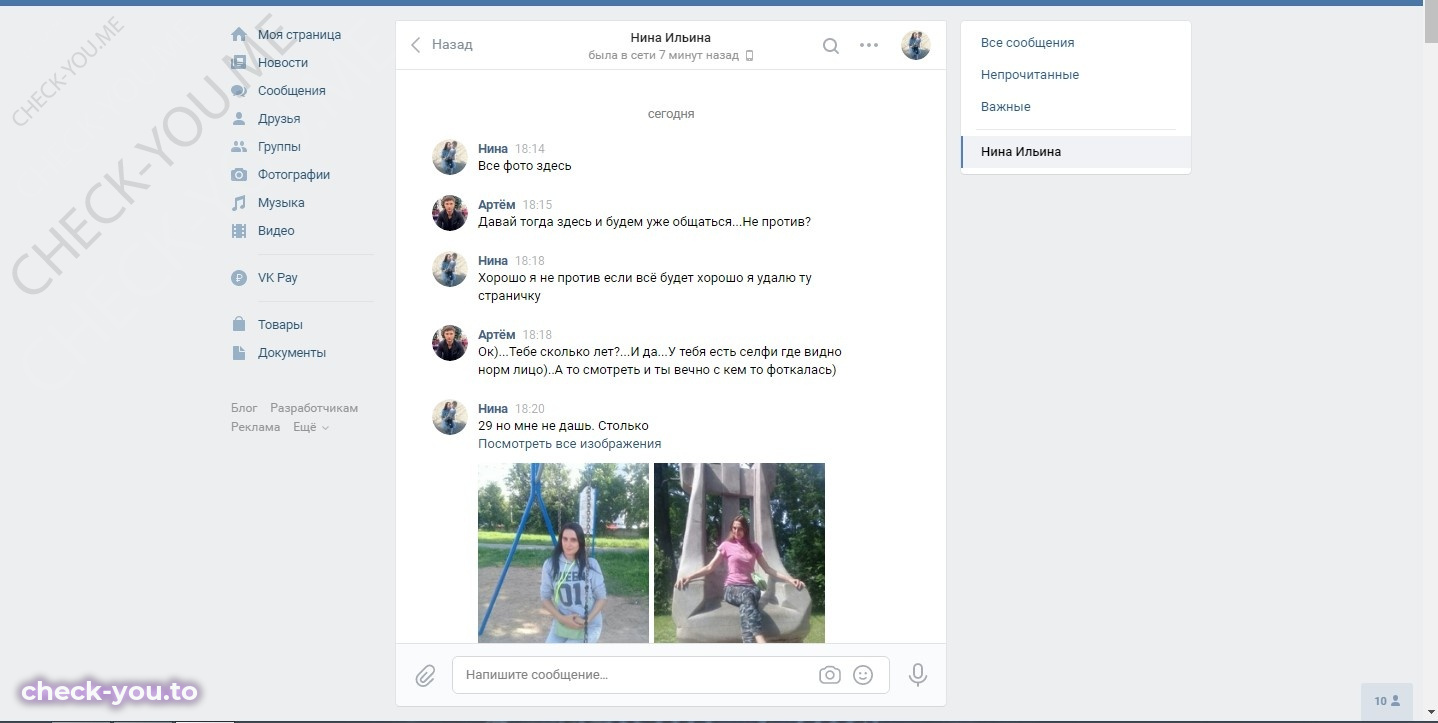
Task: Click the Сообщения speech bubble icon
Action: (239, 91)
